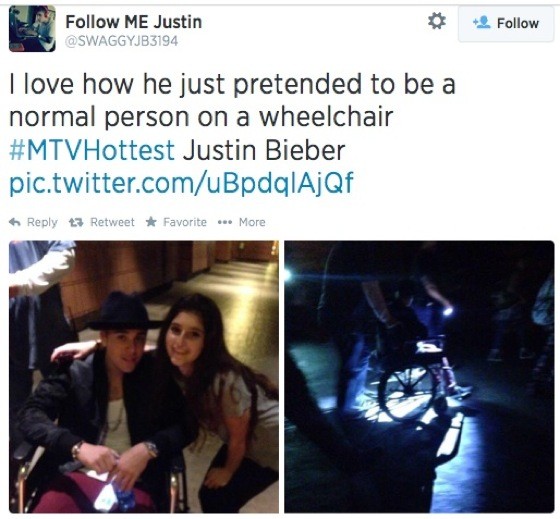This screenshot has width=560, height=519.
Task: Click the Favorite star icon
Action: click(151, 222)
